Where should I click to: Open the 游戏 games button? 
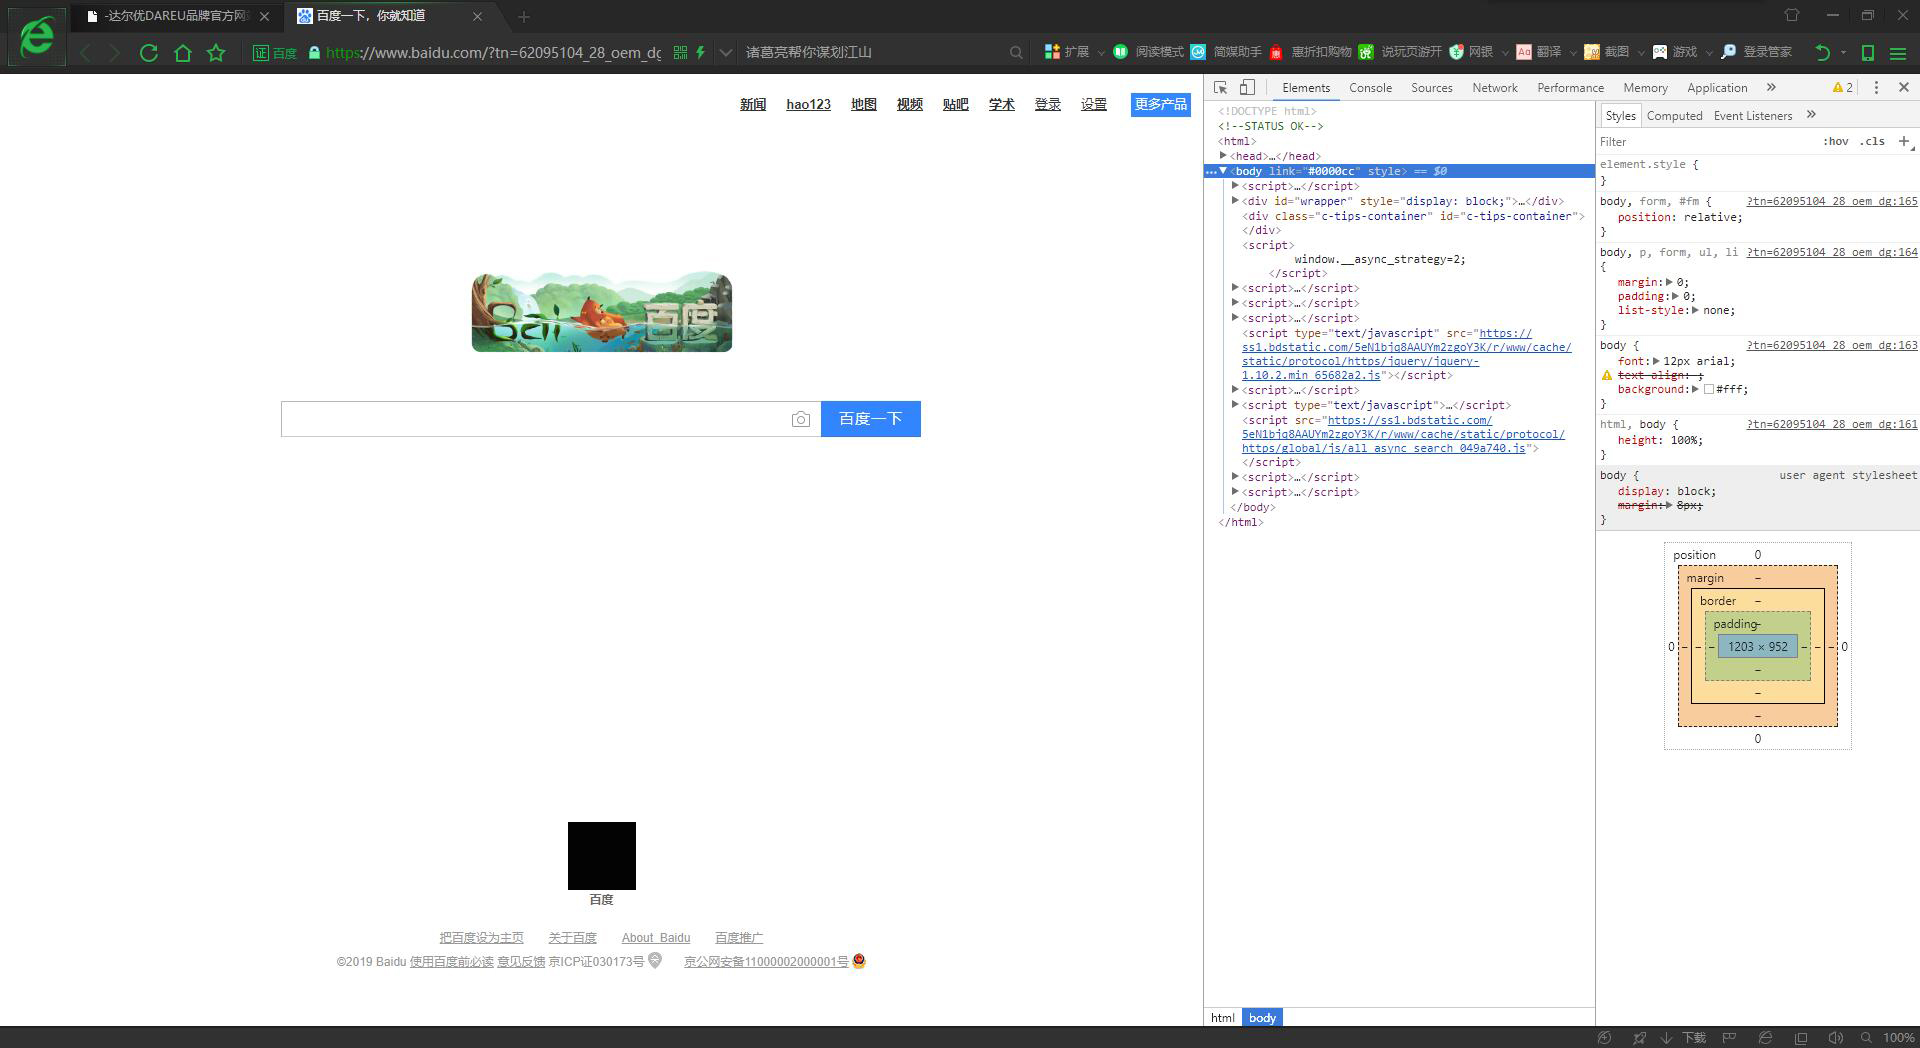[1675, 52]
